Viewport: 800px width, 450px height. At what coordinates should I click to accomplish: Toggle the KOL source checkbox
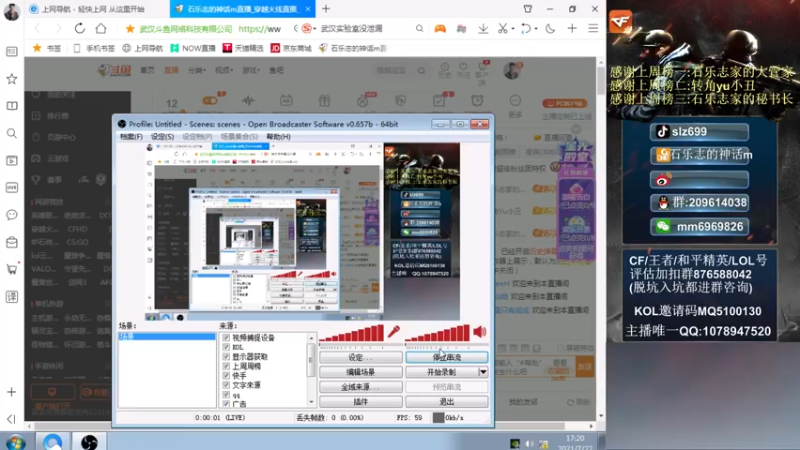tap(226, 347)
